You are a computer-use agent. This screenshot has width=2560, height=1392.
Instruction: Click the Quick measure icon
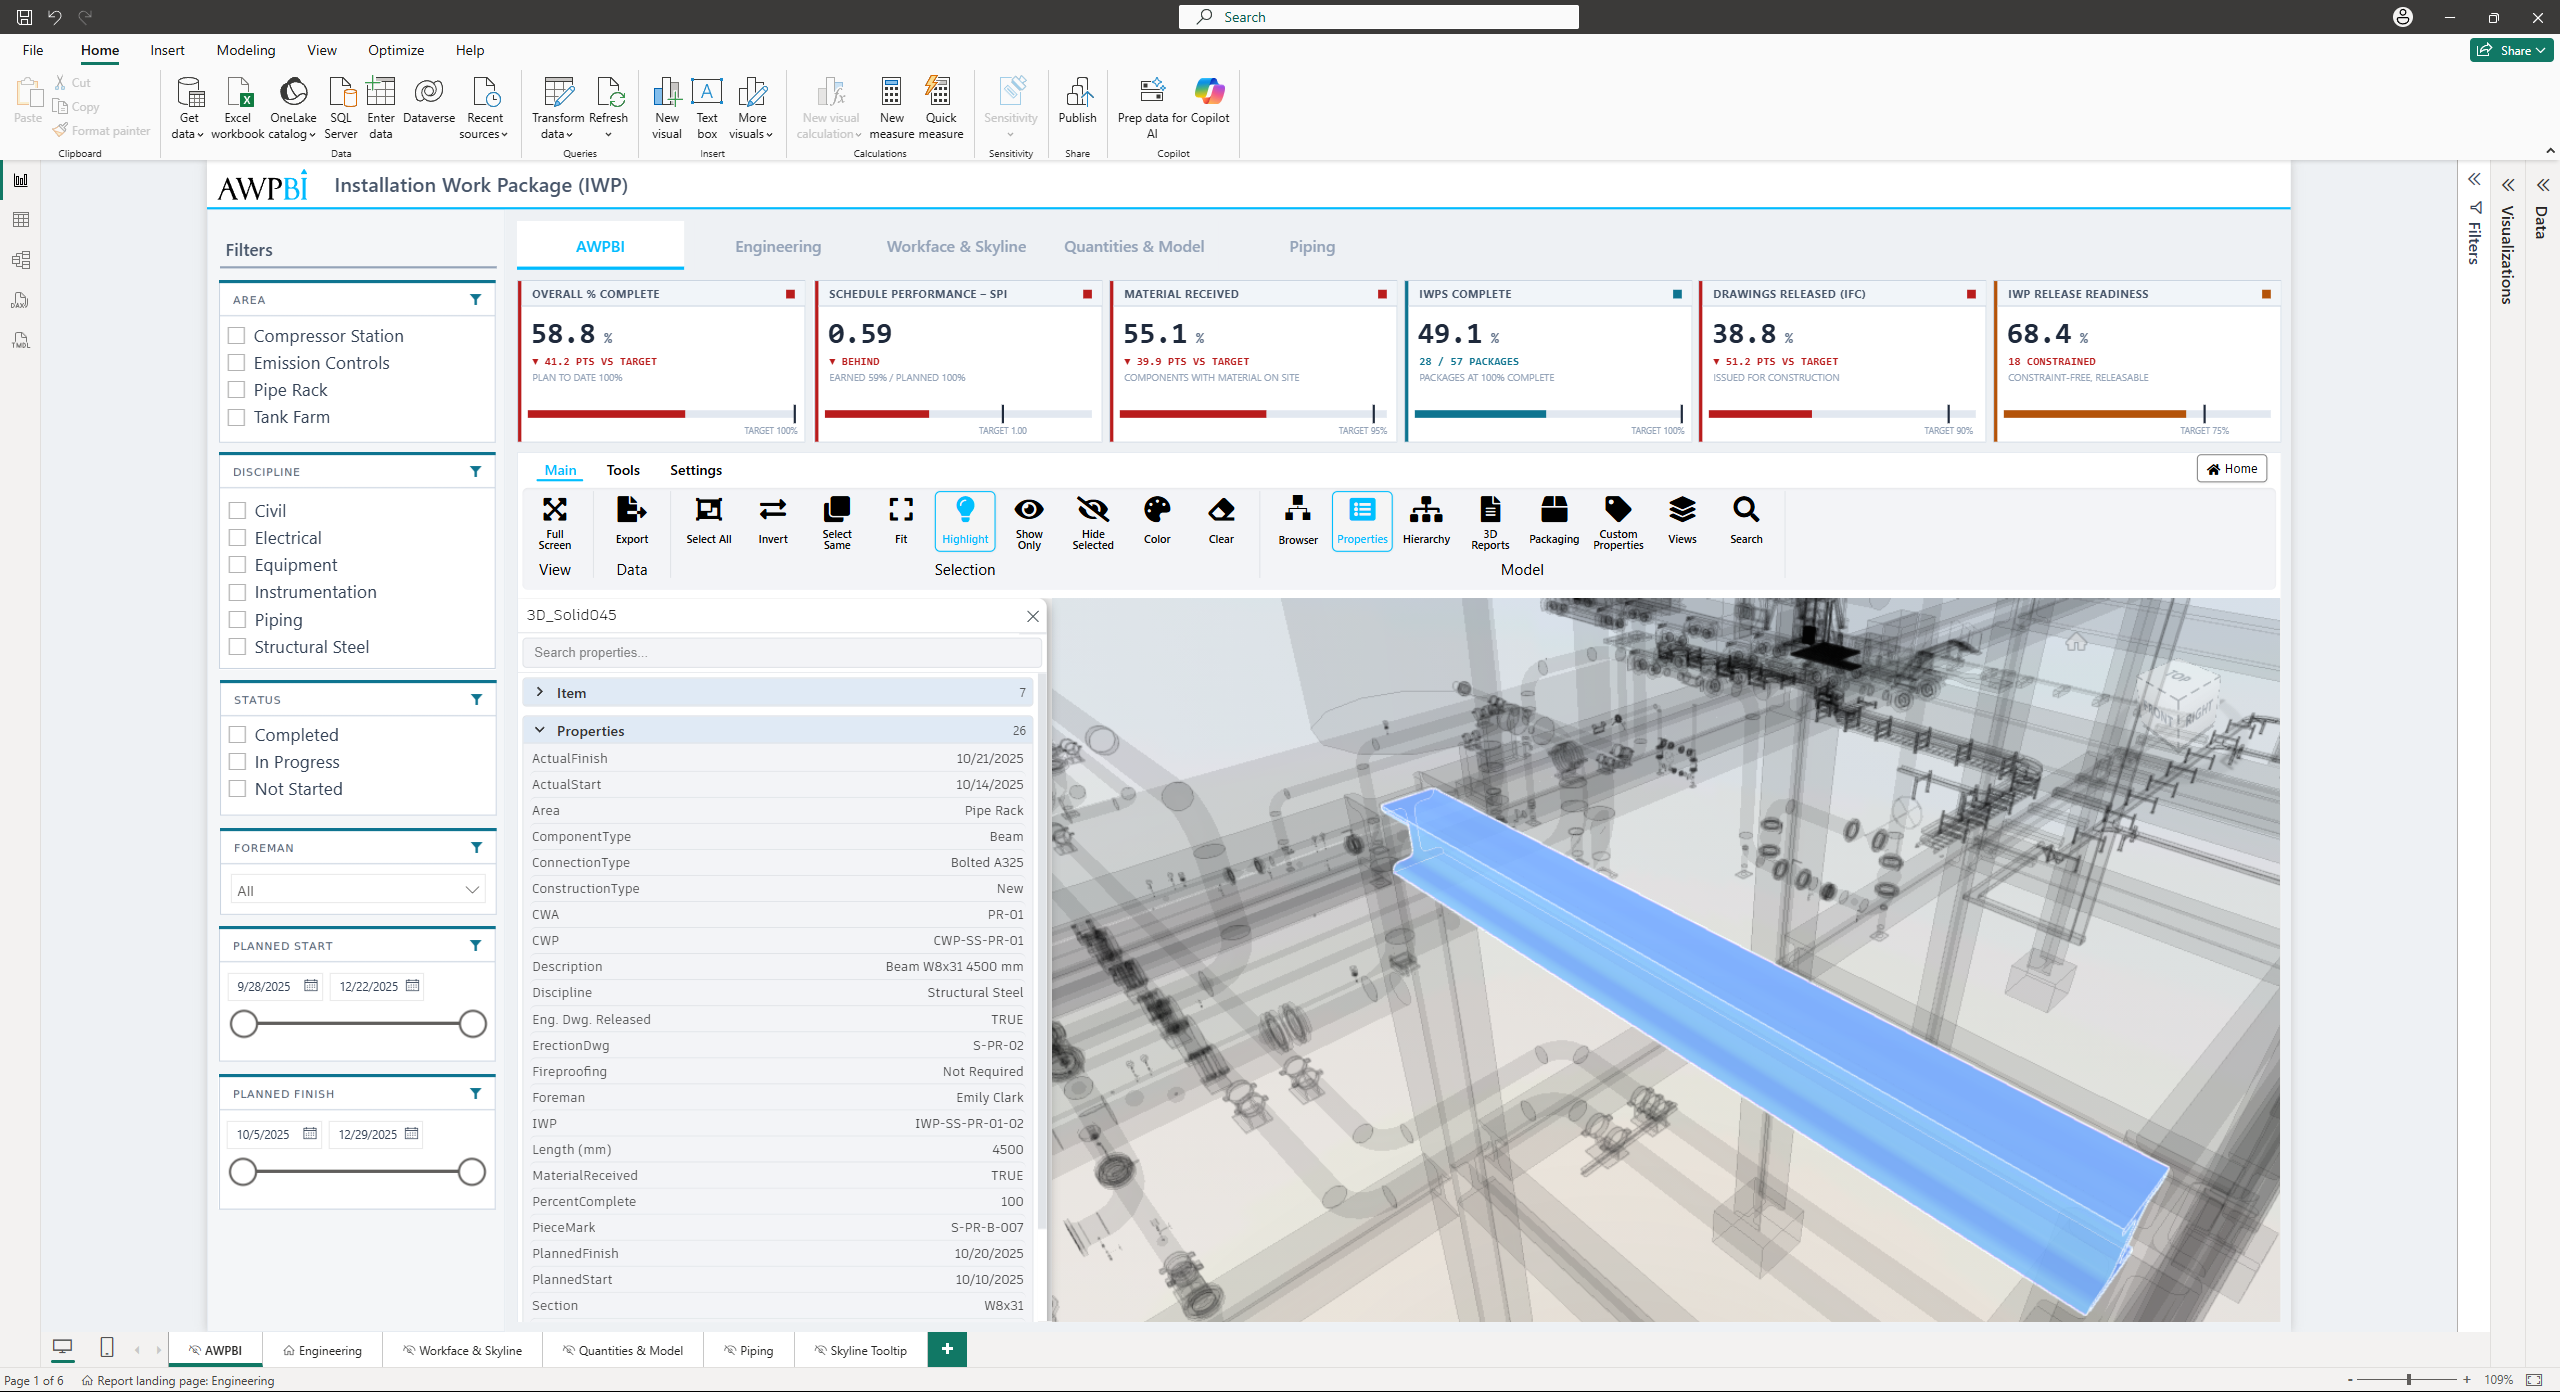(940, 107)
